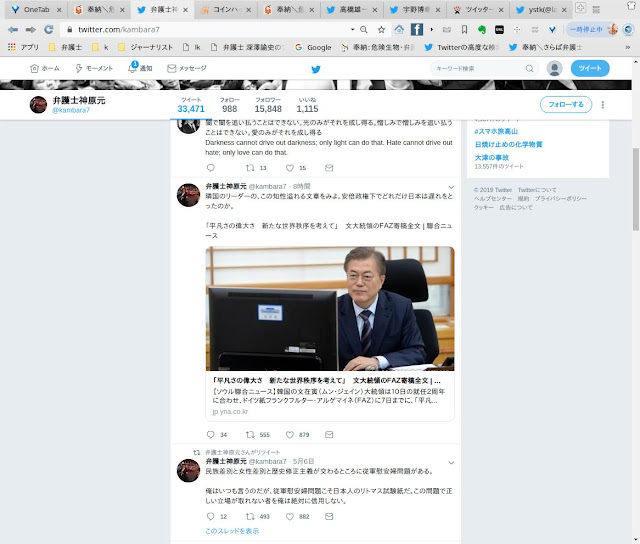This screenshot has width=640, height=544.
Task: Like the tweet with 879 likes
Action: pos(290,435)
